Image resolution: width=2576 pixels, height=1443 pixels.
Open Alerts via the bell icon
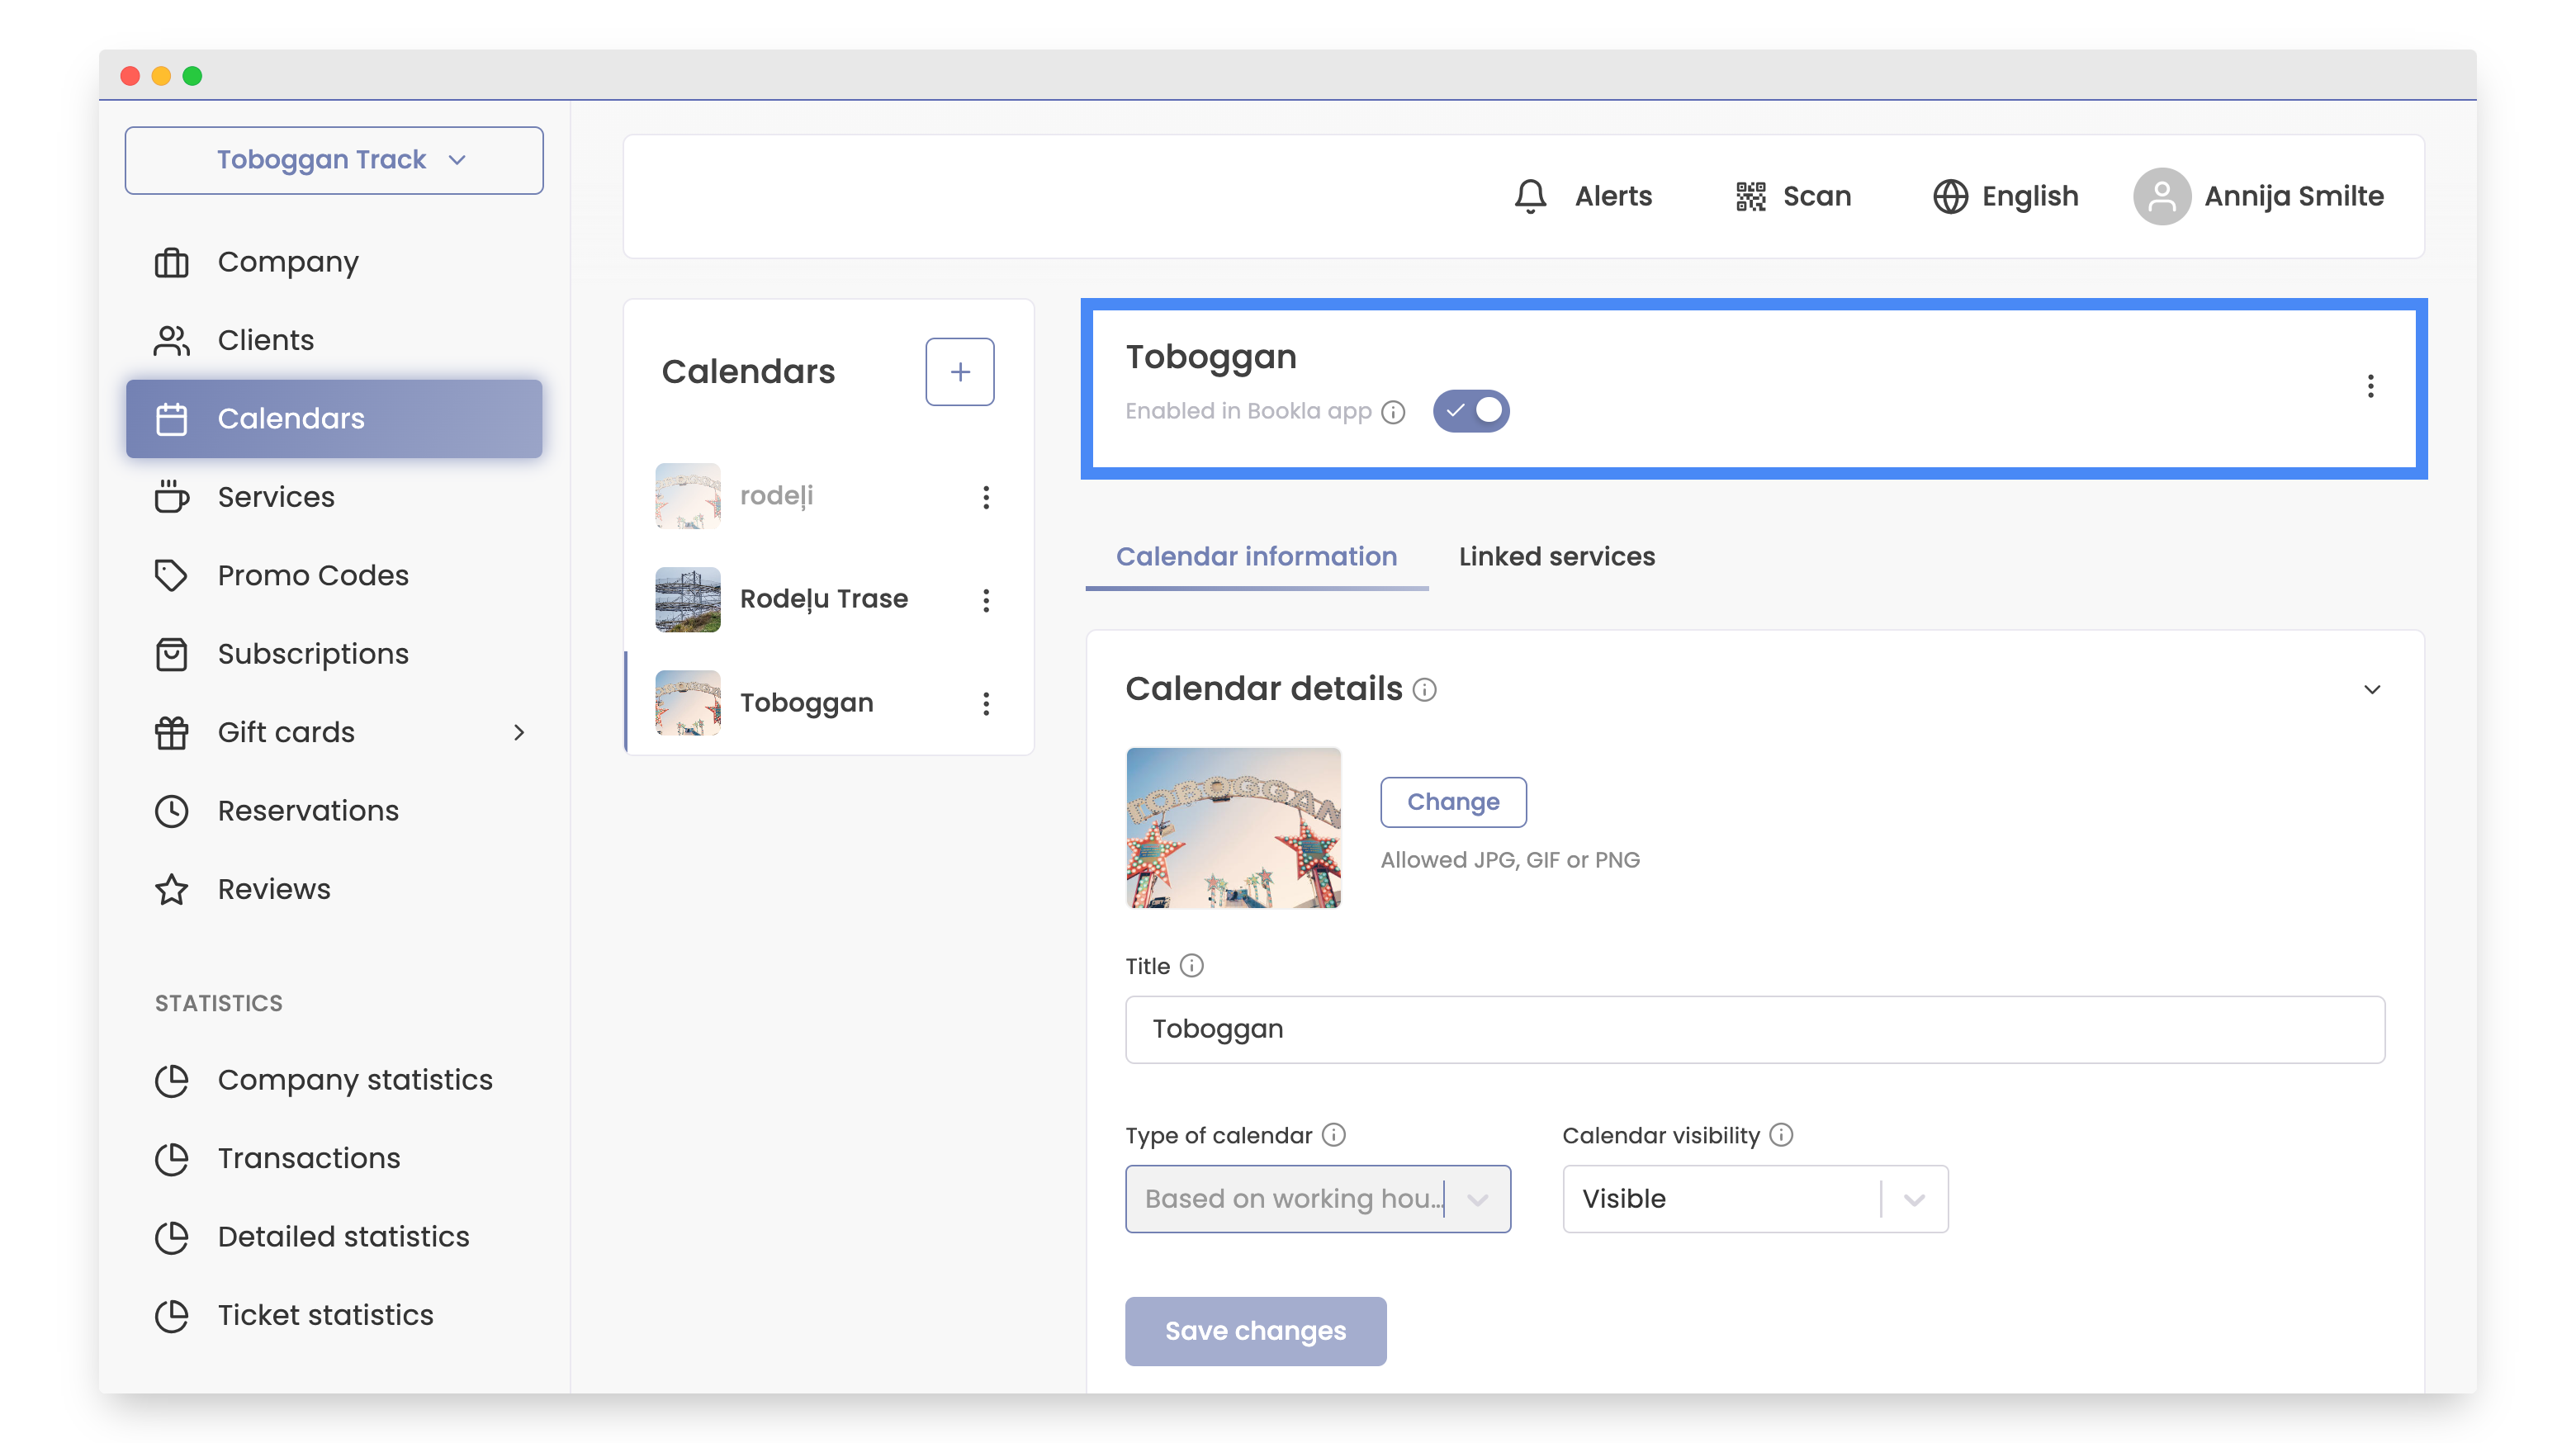1529,196
